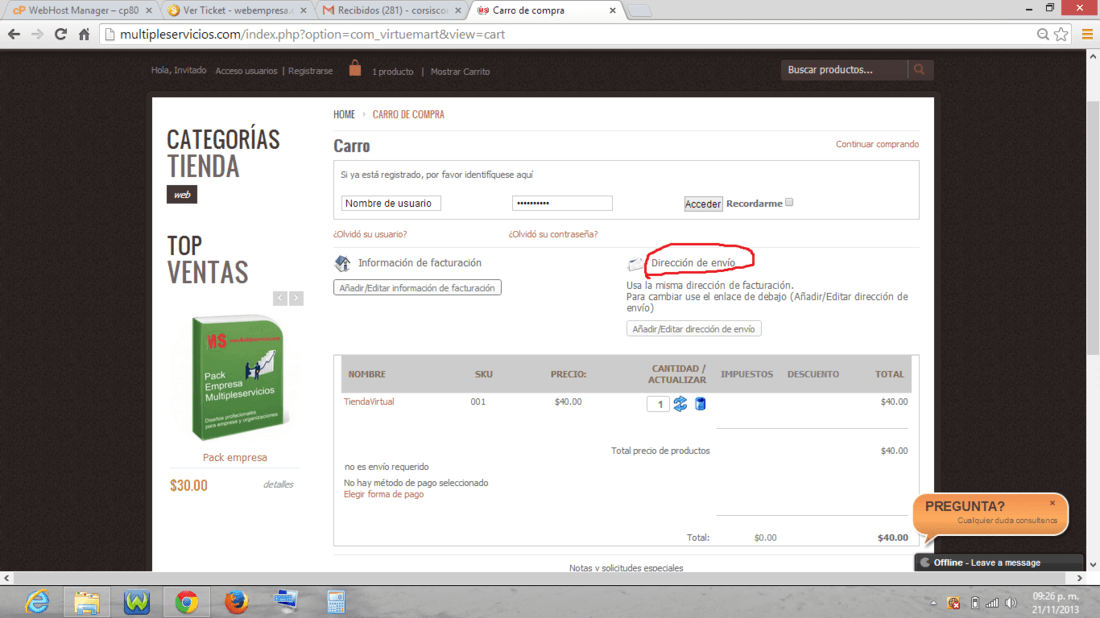This screenshot has width=1100, height=618.
Task: Edit the quantity field for TiendaVirtual
Action: tap(658, 404)
